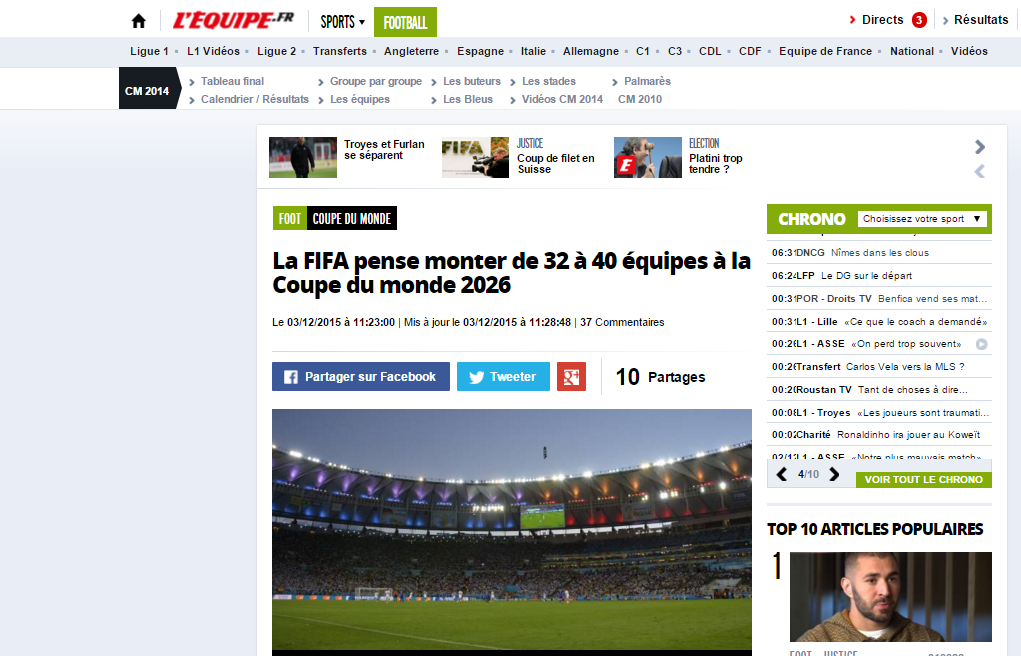1021x656 pixels.
Task: Show next headlines with right carousel arrow
Action: click(979, 147)
